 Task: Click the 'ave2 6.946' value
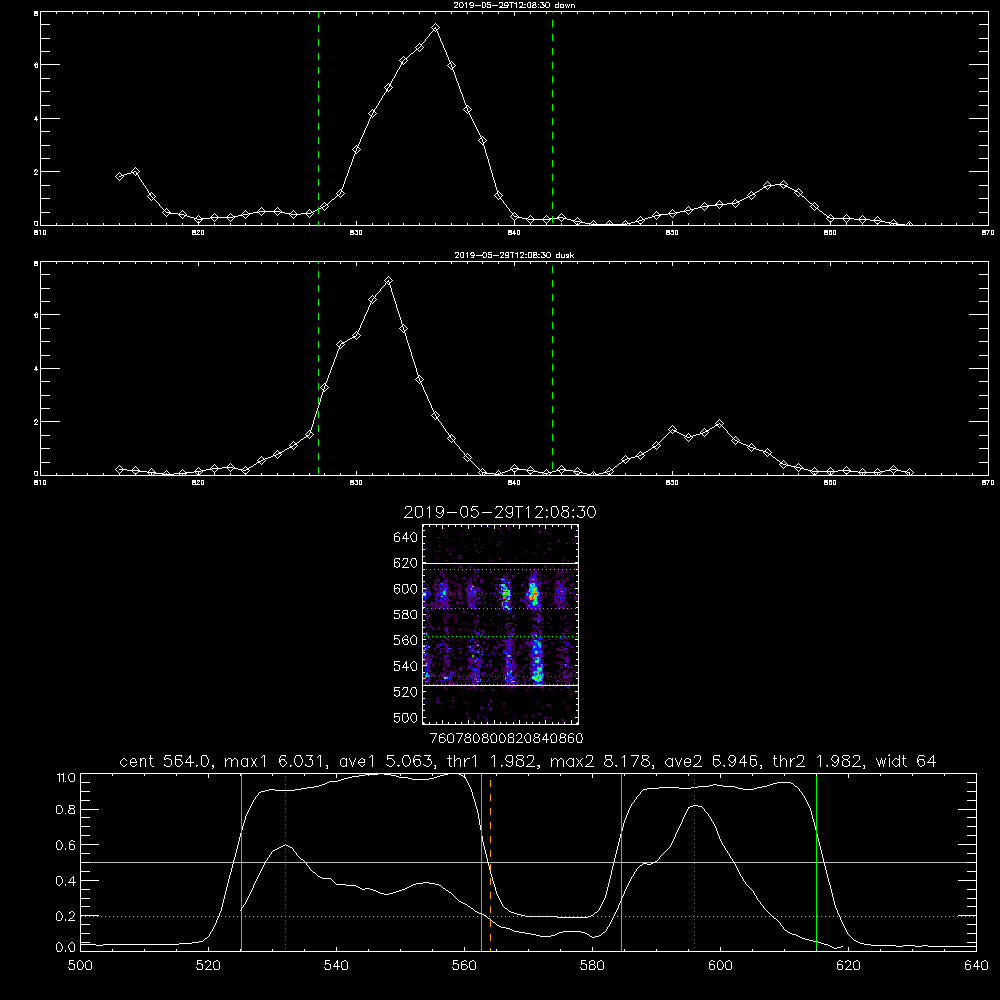click(x=711, y=761)
